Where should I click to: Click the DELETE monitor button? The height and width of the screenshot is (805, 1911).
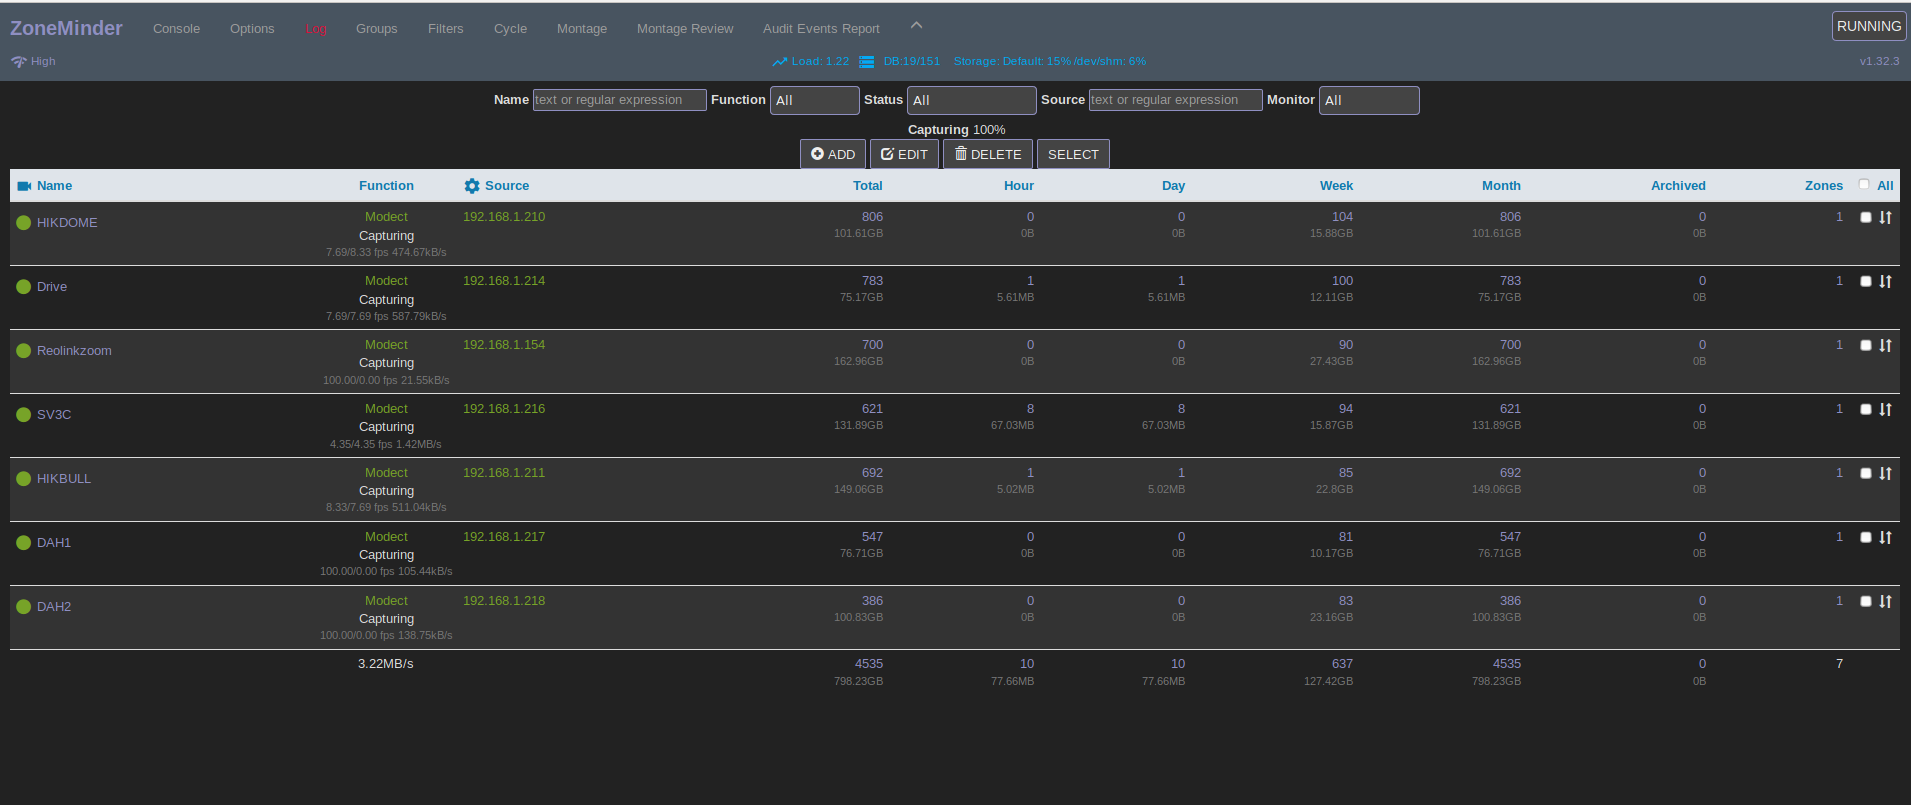pyautogui.click(x=988, y=154)
